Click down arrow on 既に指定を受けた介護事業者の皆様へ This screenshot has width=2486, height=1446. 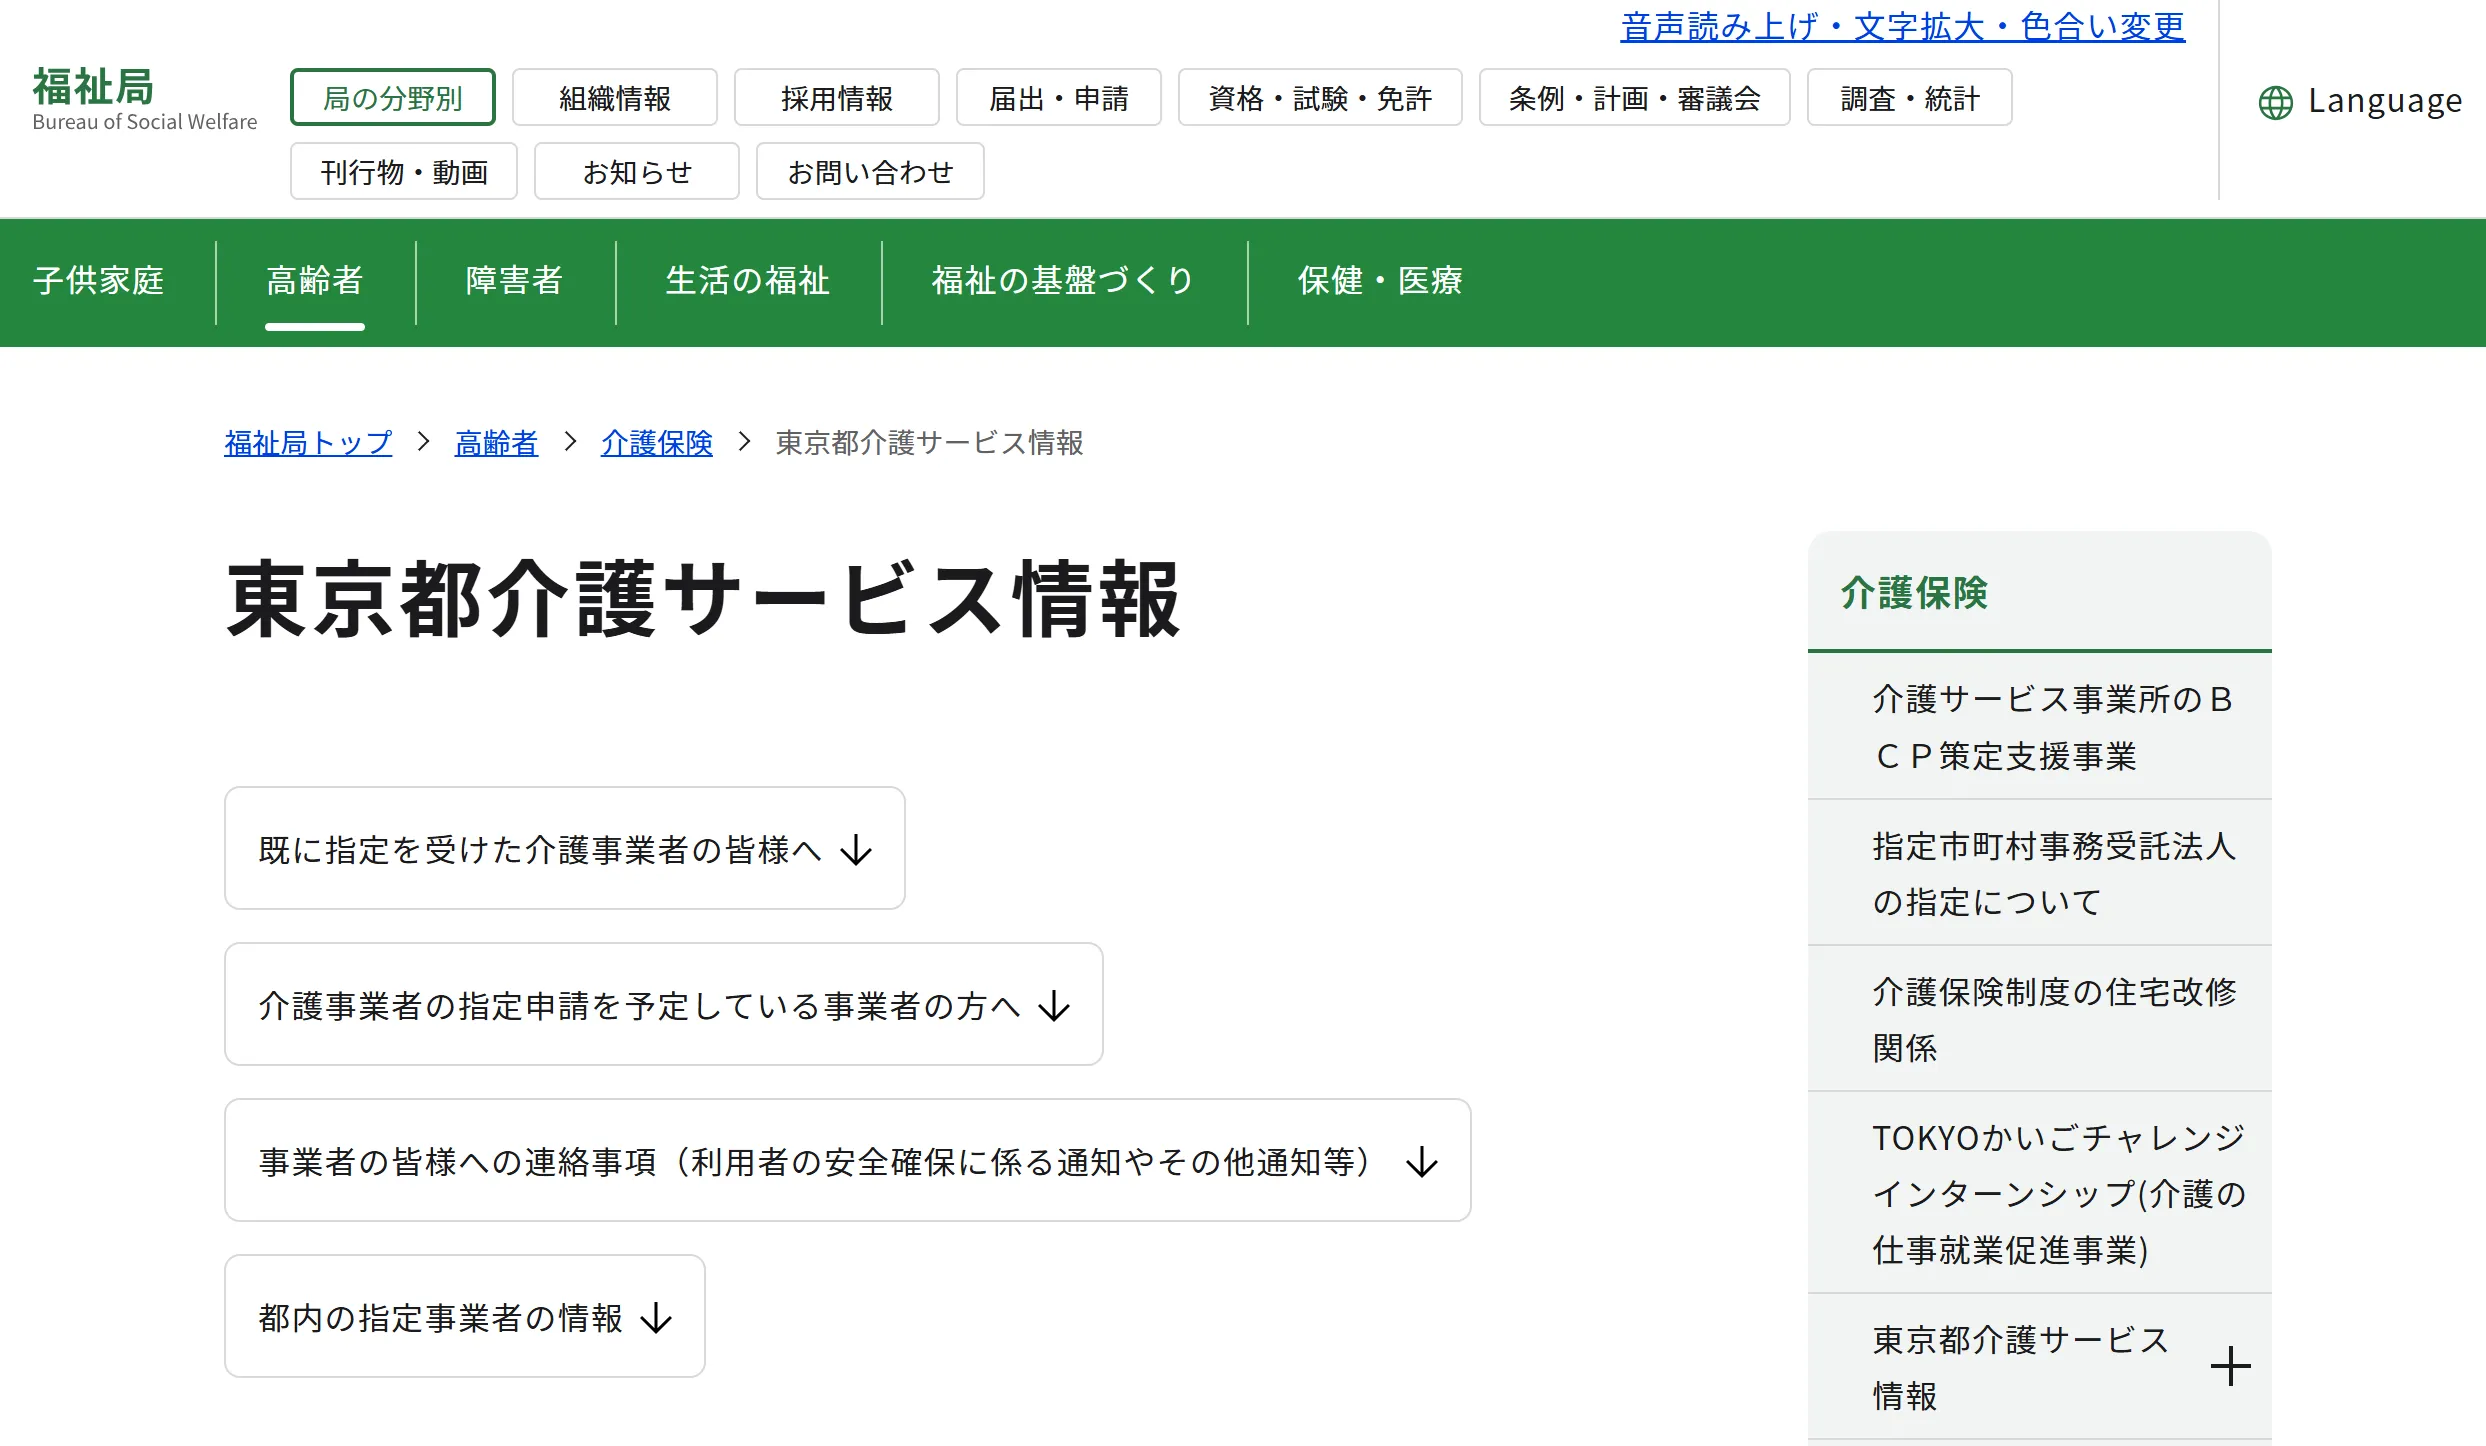[x=856, y=850]
